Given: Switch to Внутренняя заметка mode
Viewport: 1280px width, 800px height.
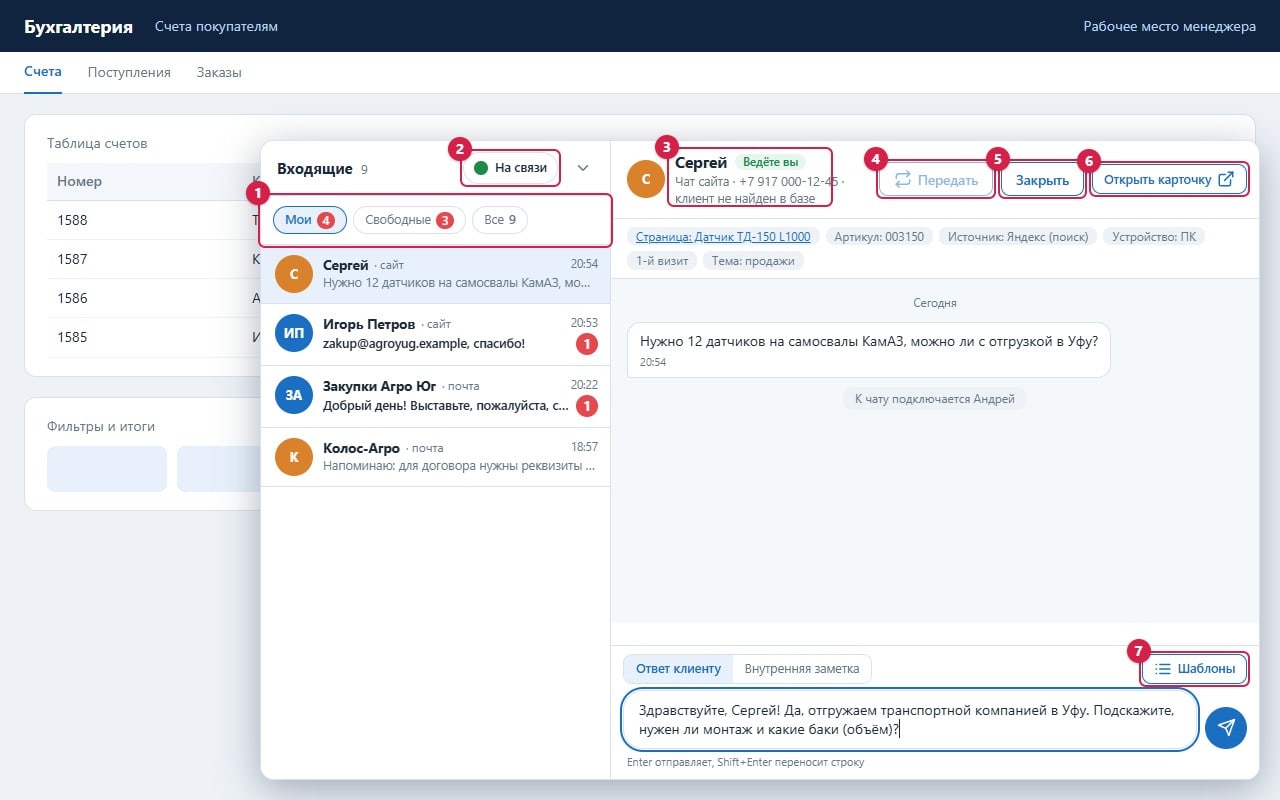Looking at the screenshot, I should point(802,668).
